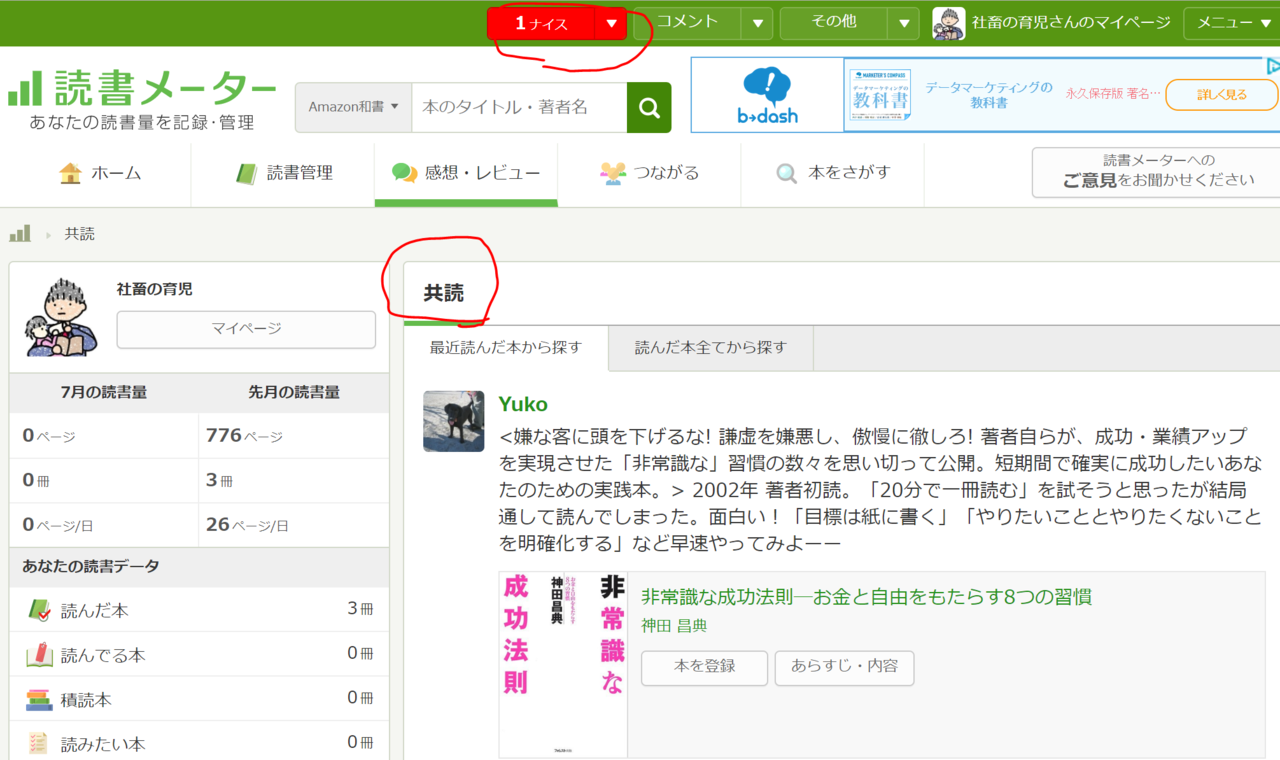Open the ホーム house icon tab
Image resolution: width=1280 pixels, height=760 pixels.
click(70, 173)
